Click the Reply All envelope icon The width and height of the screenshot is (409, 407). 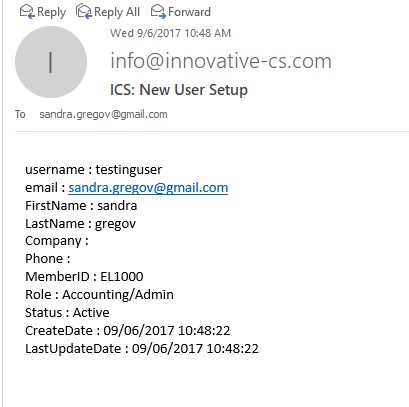(84, 11)
